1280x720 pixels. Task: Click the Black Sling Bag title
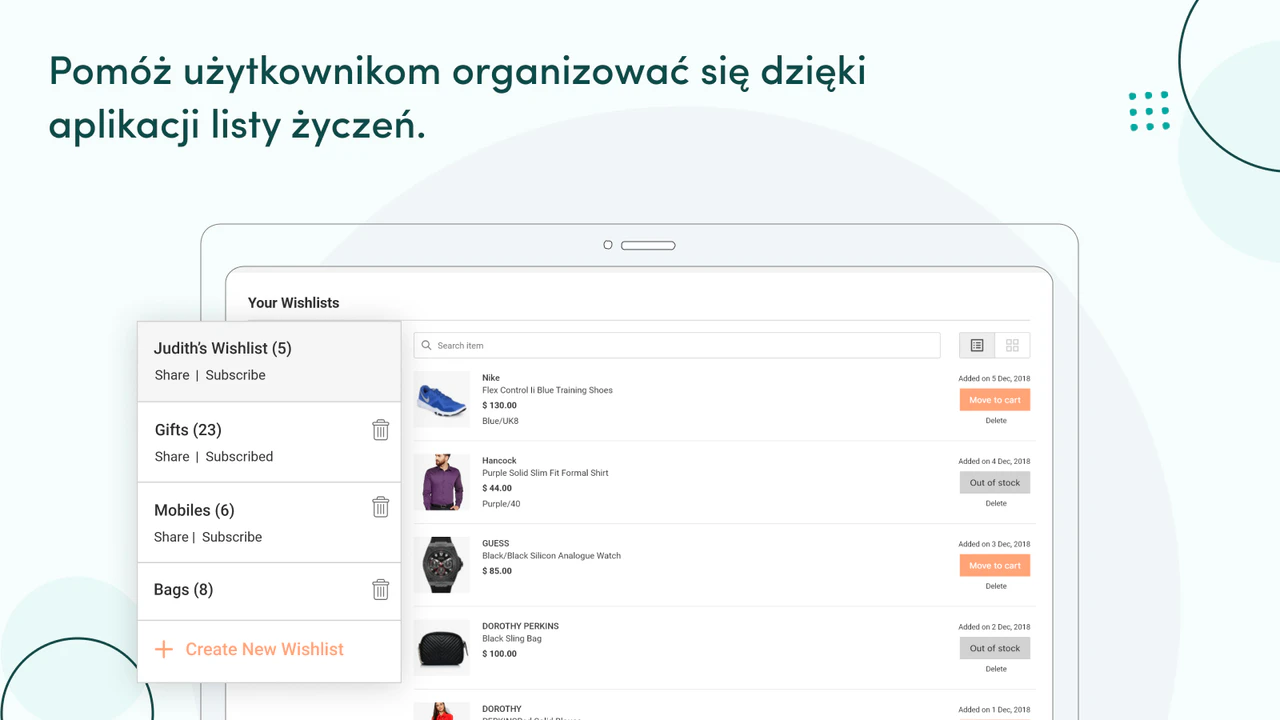point(512,639)
